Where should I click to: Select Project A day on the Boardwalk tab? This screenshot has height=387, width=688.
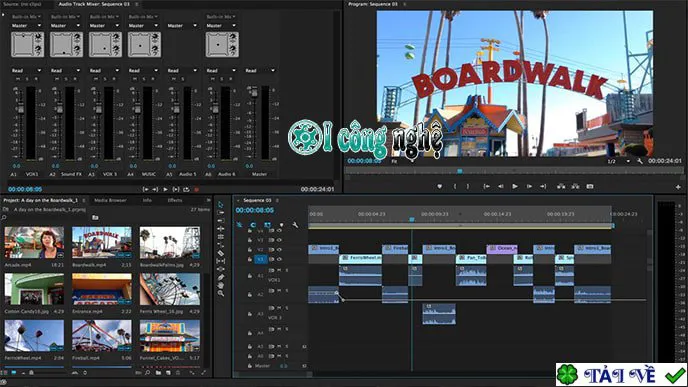(40, 200)
